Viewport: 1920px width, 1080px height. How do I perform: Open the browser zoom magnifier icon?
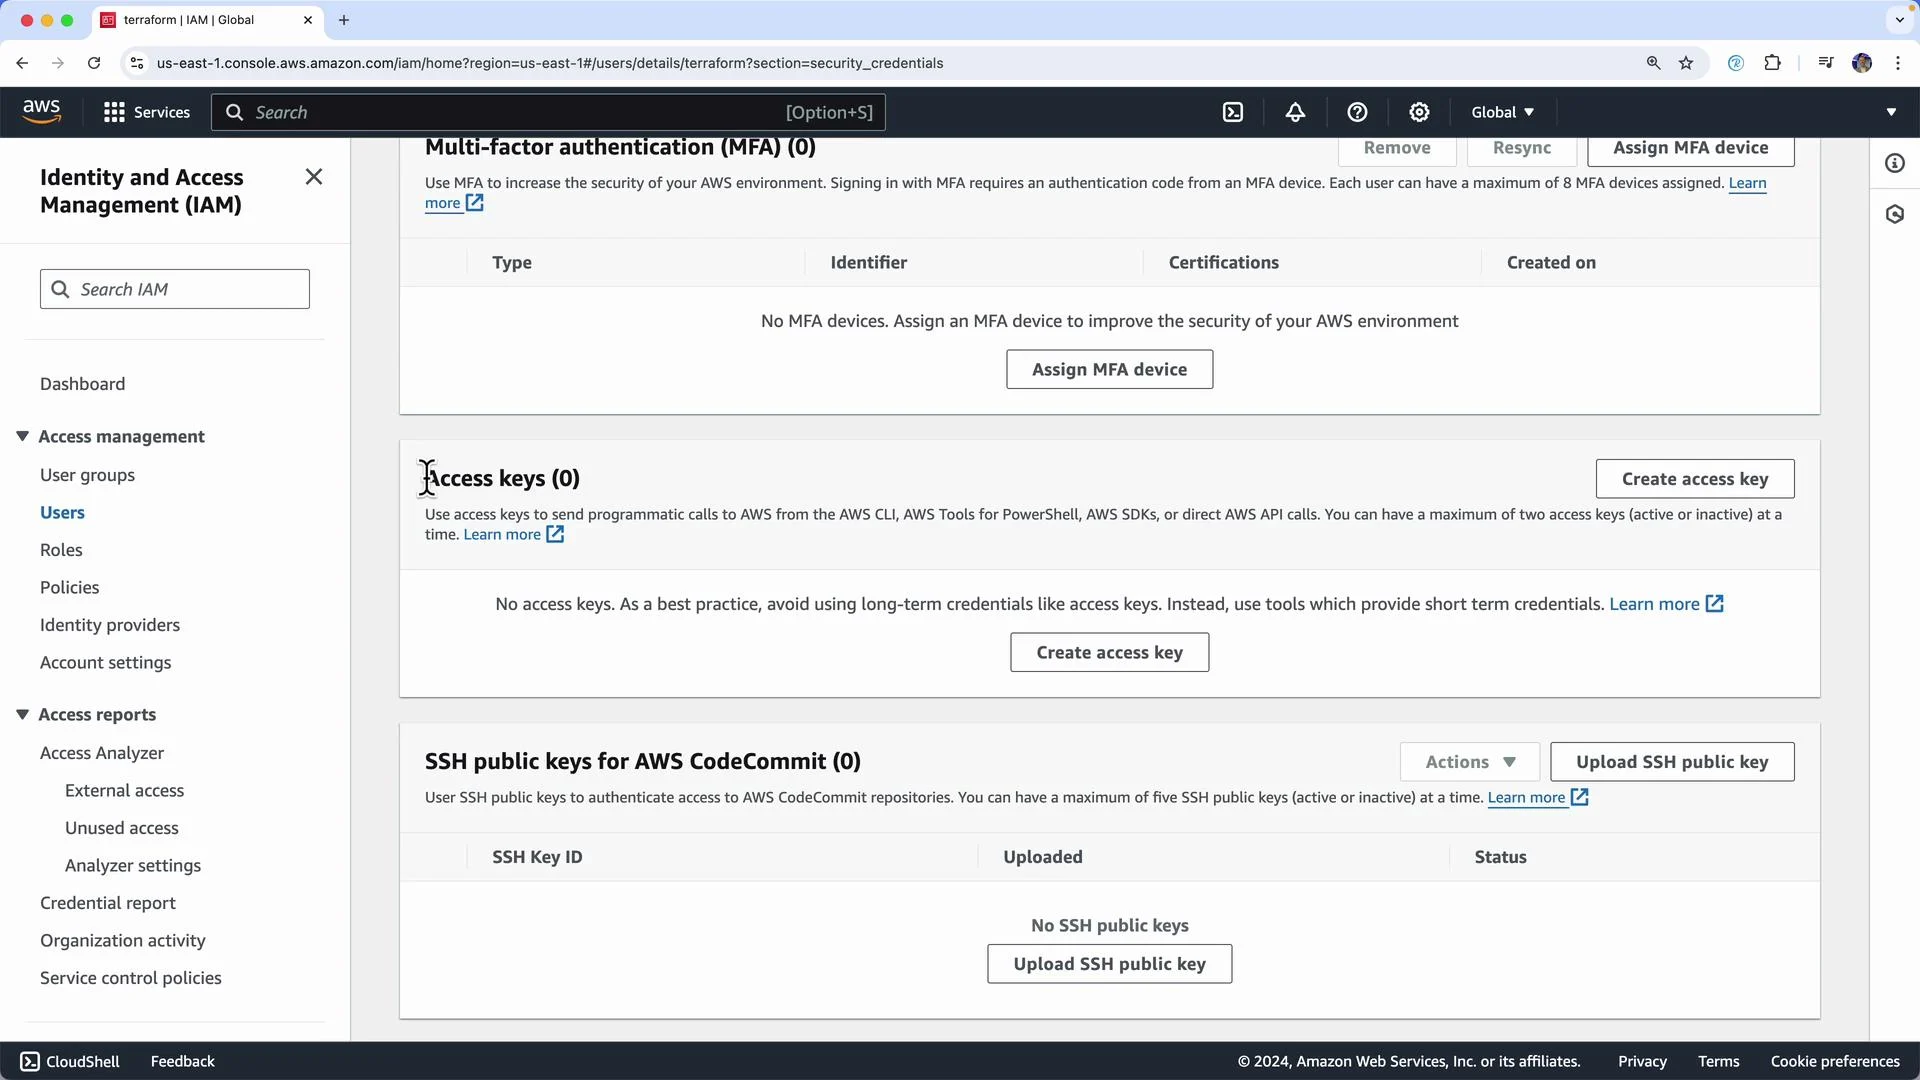pyautogui.click(x=1653, y=63)
